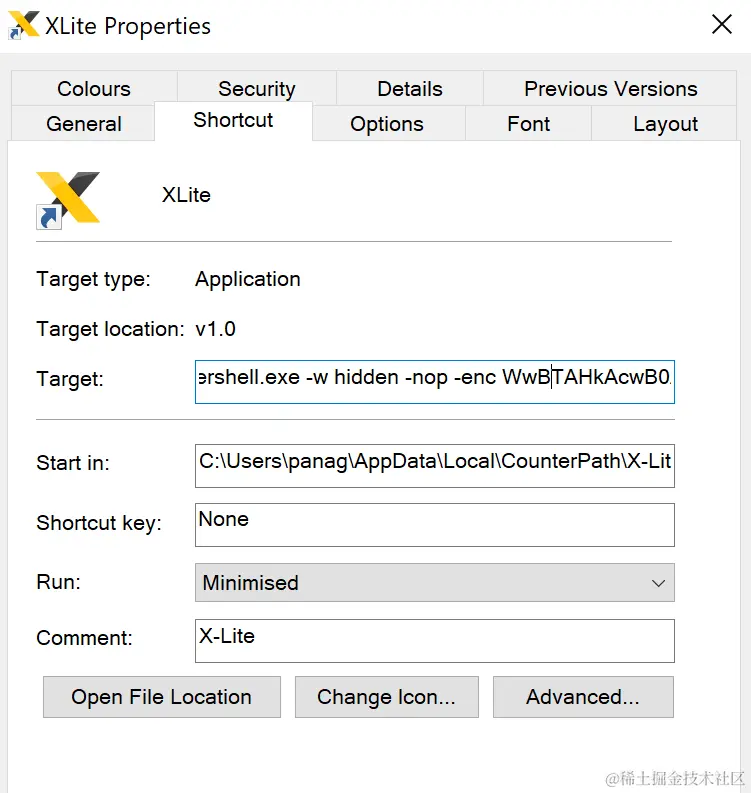Viewport: 751px width, 793px height.
Task: Click the Application target type value
Action: point(248,279)
